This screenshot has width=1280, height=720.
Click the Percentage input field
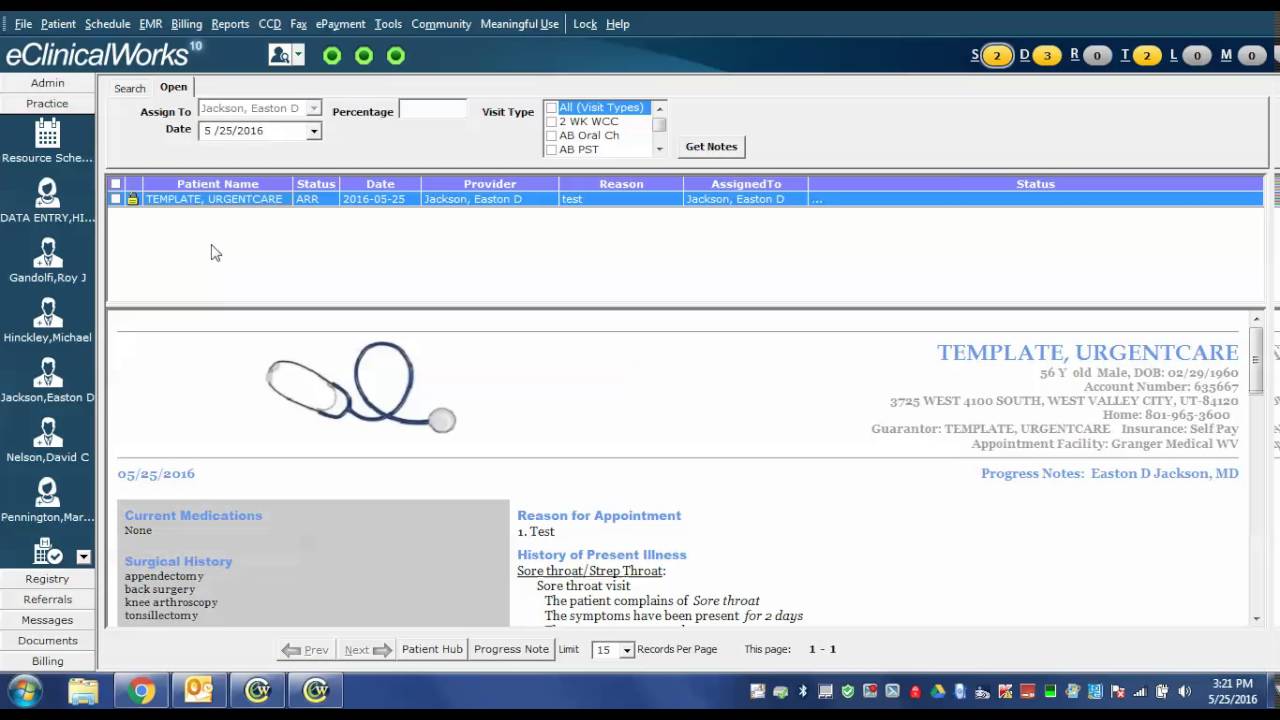(x=433, y=110)
